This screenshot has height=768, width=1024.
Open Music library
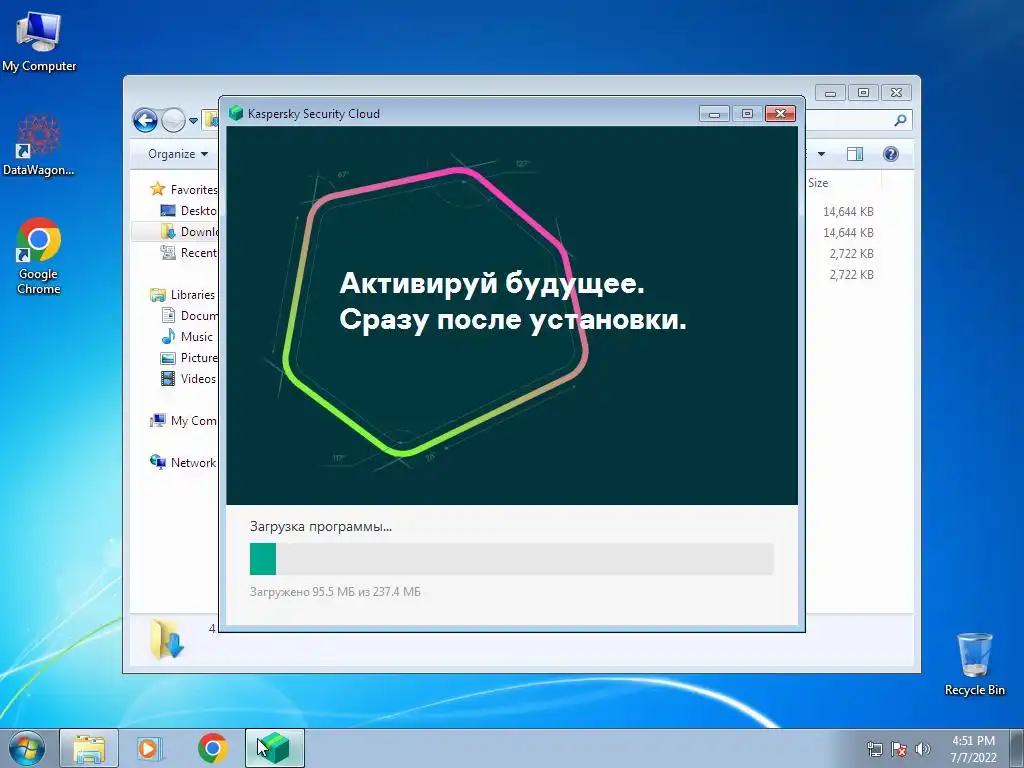coord(187,336)
